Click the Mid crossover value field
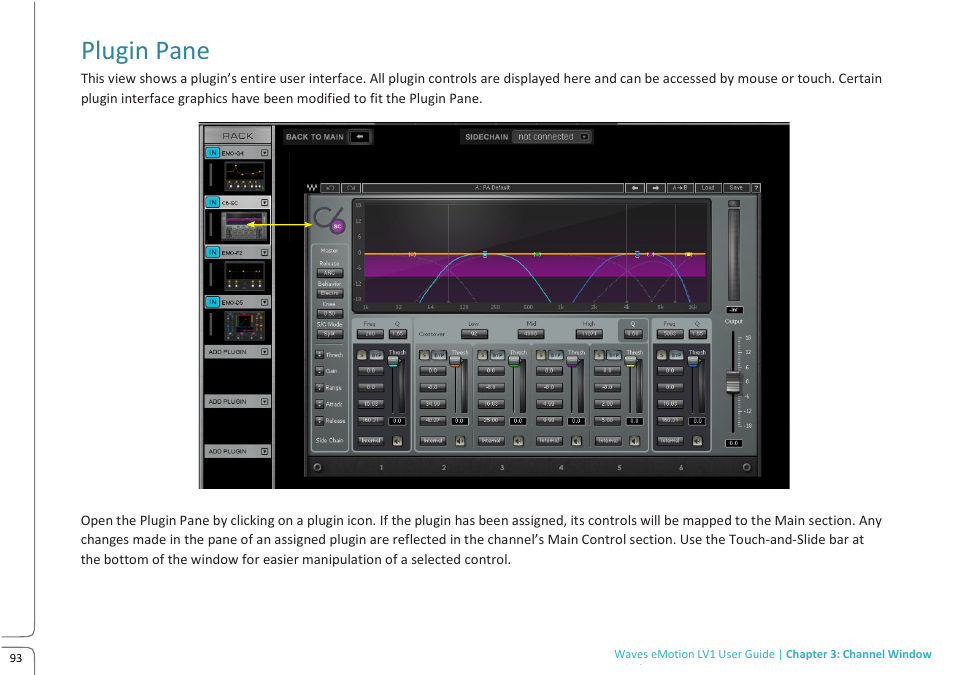954x675 pixels. click(x=531, y=334)
